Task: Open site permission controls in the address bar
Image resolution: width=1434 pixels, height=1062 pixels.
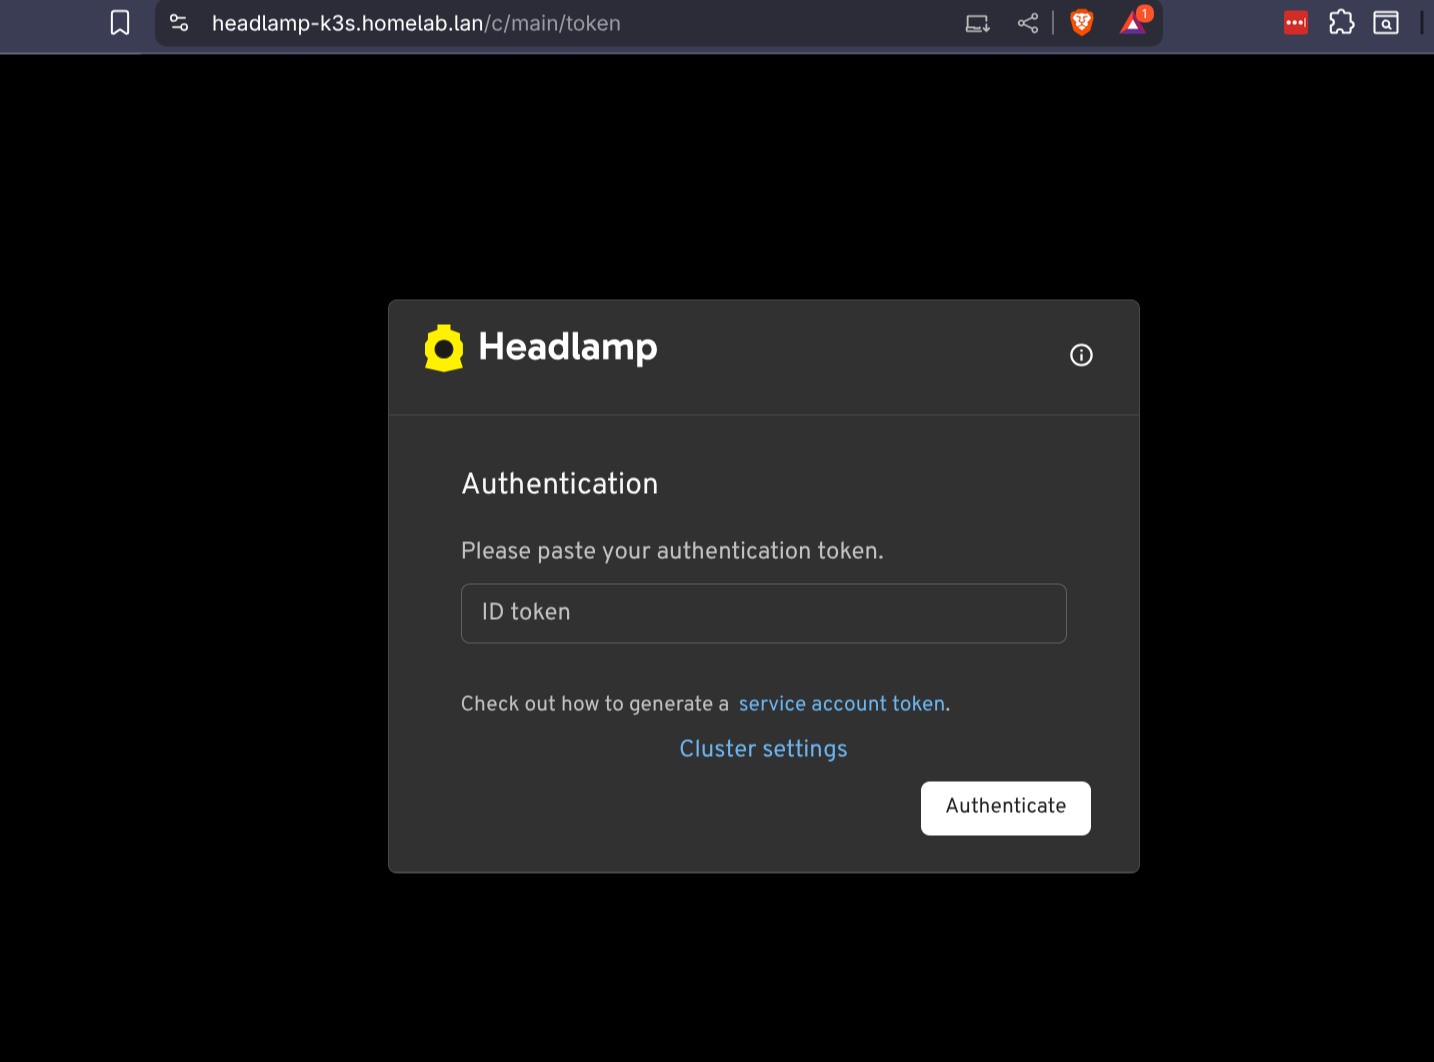Action: [x=179, y=22]
